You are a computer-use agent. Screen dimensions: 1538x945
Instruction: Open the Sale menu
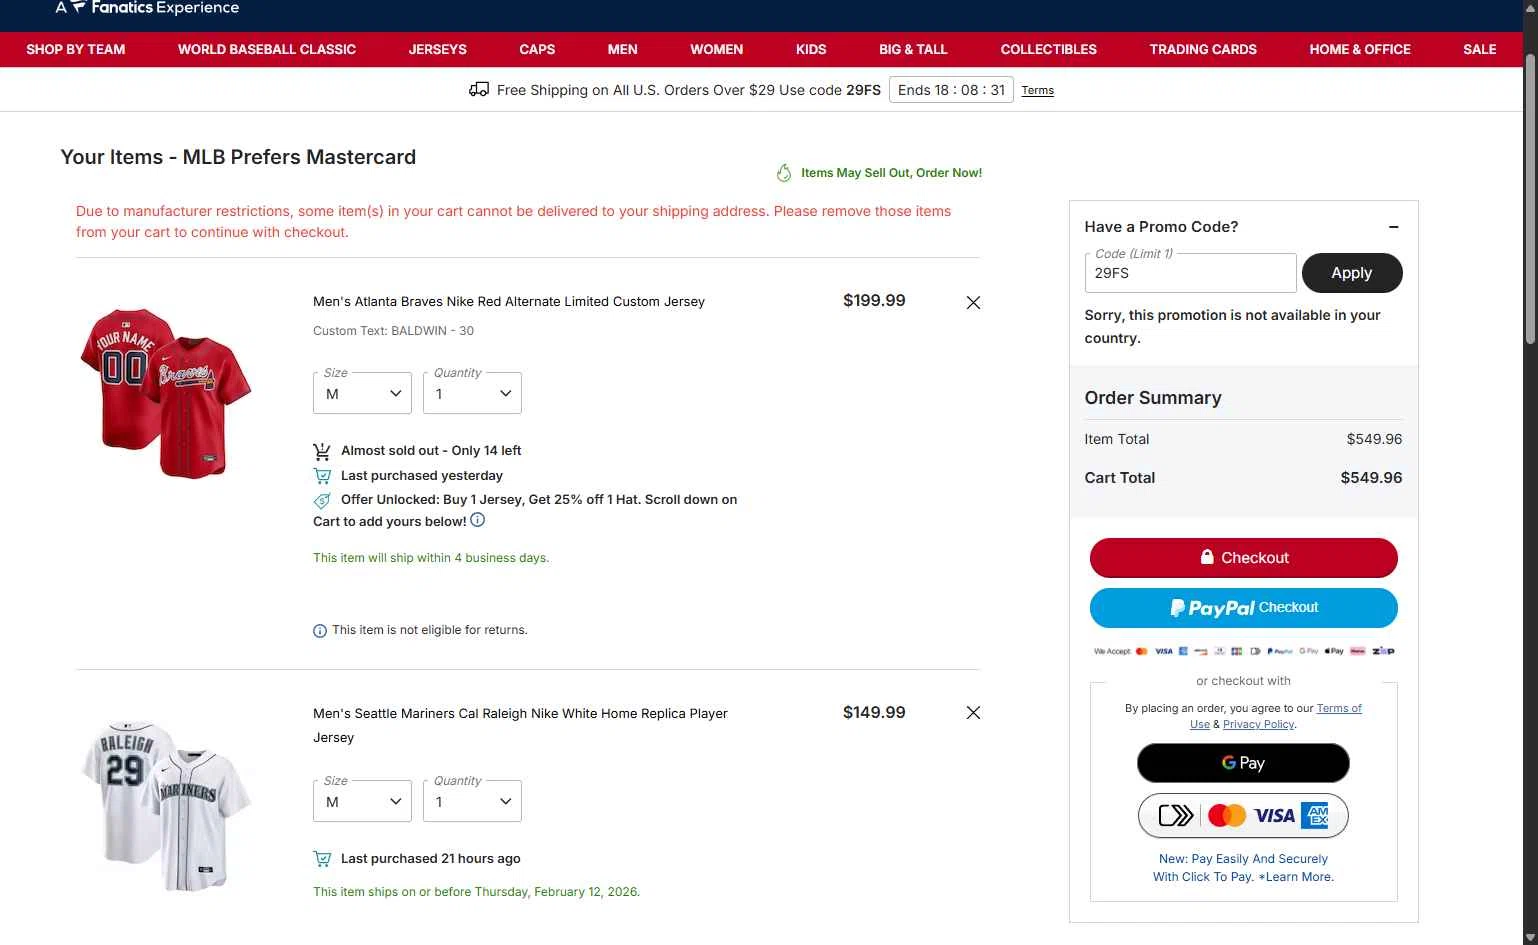tap(1479, 49)
